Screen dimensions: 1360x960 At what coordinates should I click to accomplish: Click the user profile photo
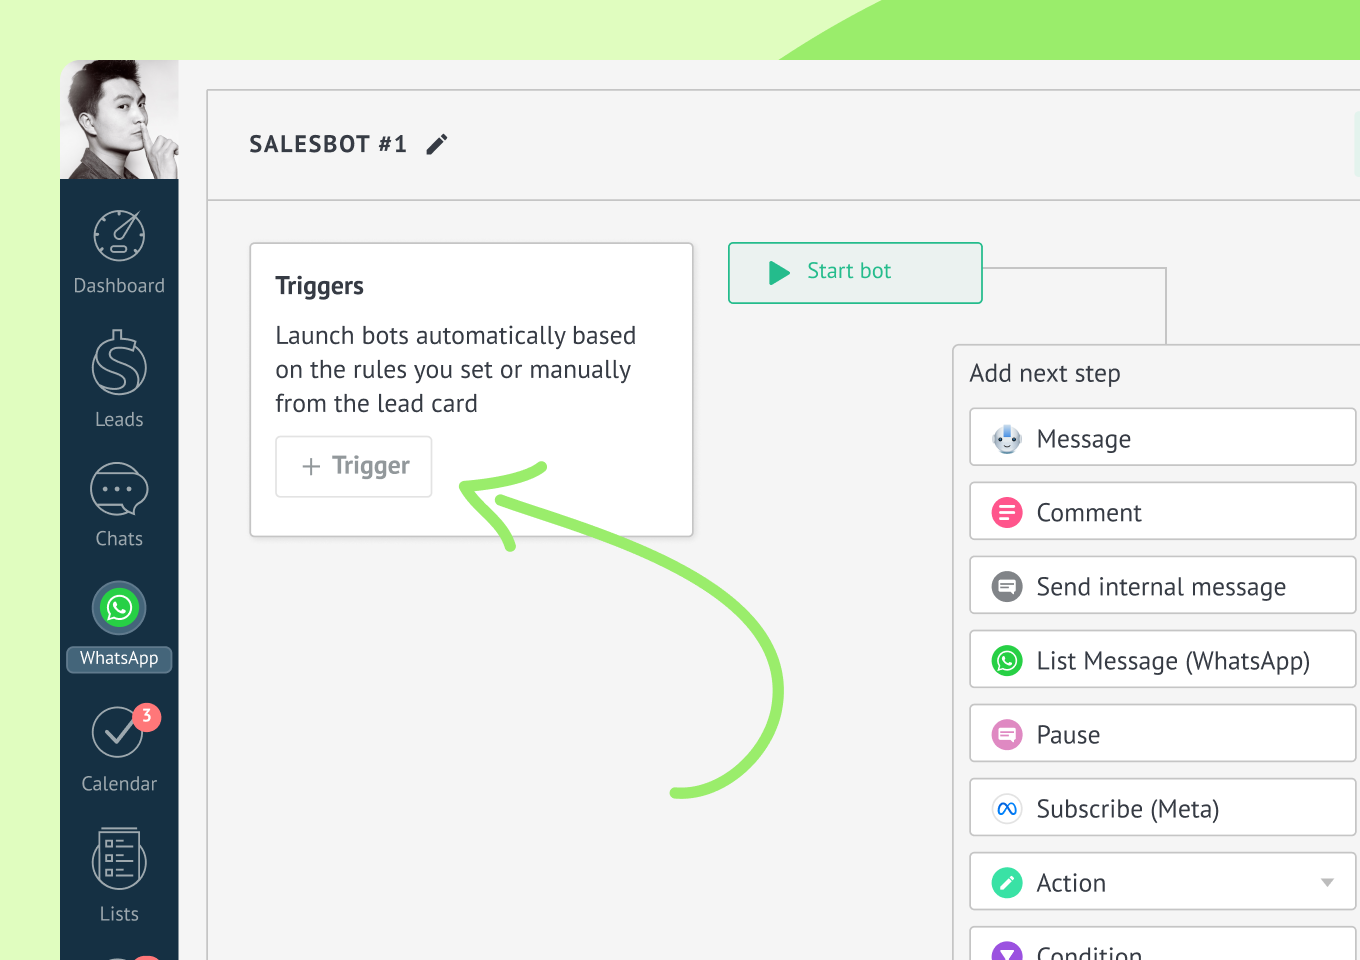tap(119, 120)
